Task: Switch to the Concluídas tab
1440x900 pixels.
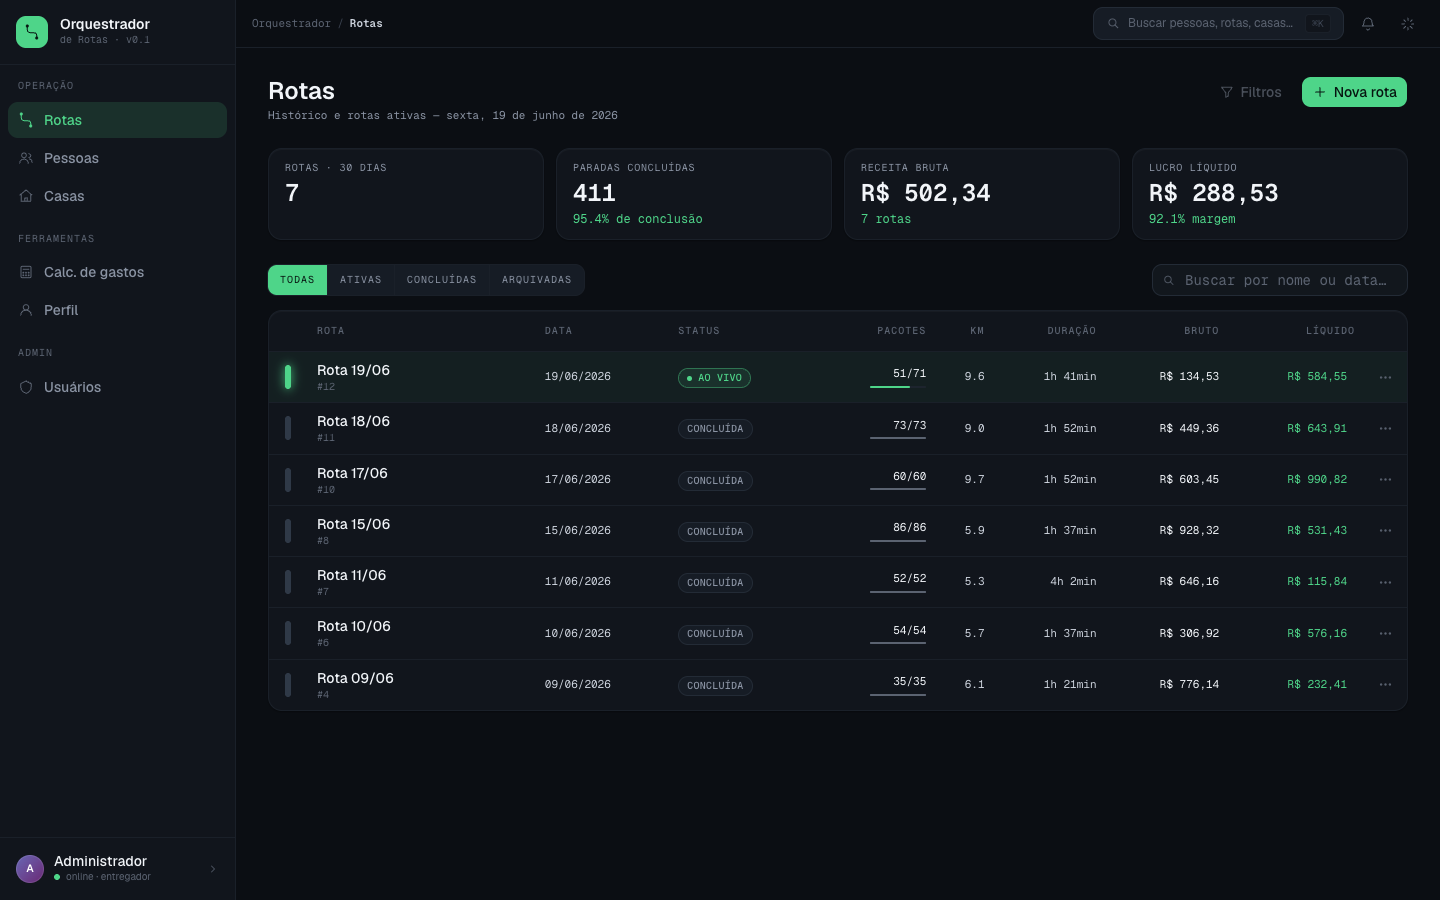Action: 441,280
